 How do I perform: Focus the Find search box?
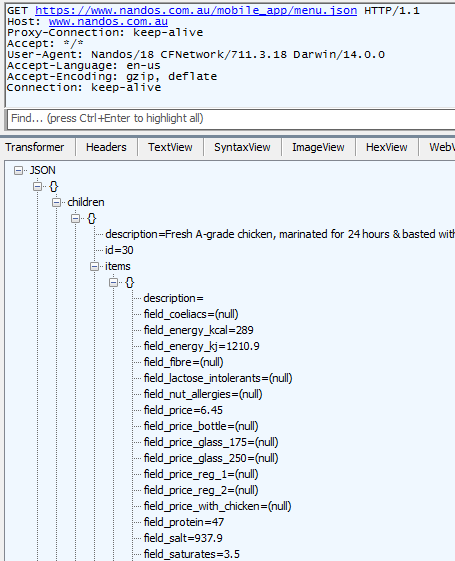click(x=231, y=118)
